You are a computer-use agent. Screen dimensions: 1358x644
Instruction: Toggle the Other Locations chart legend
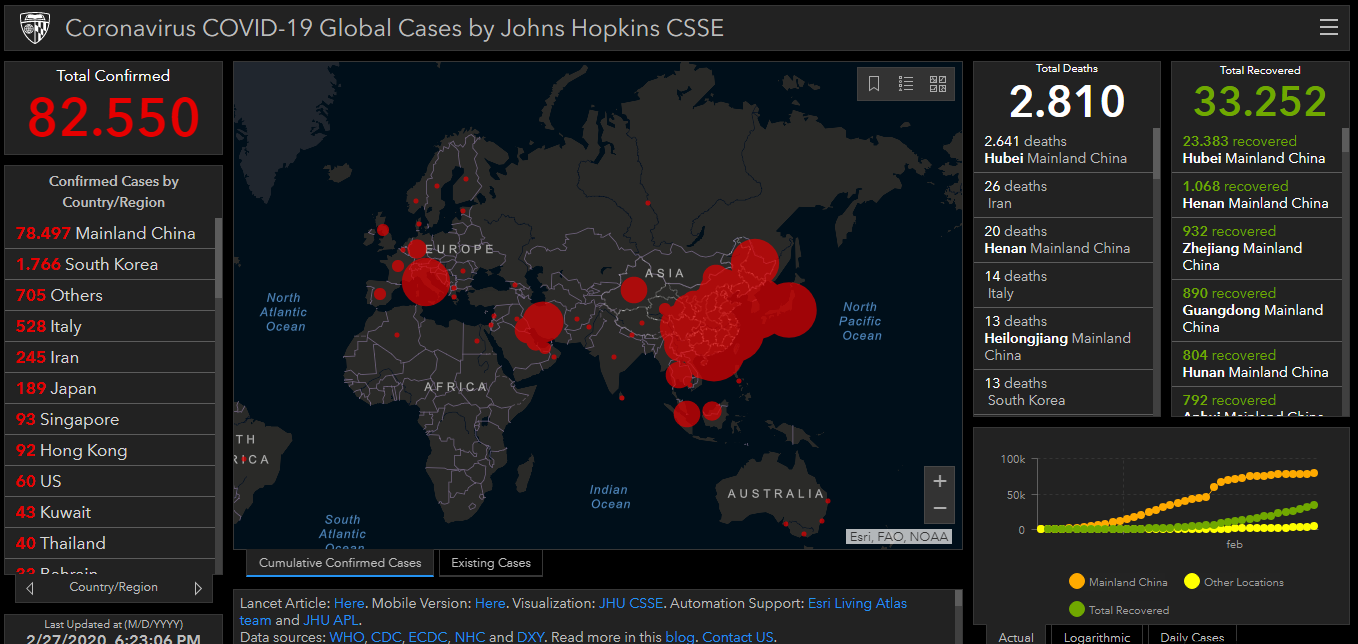pyautogui.click(x=1233, y=582)
